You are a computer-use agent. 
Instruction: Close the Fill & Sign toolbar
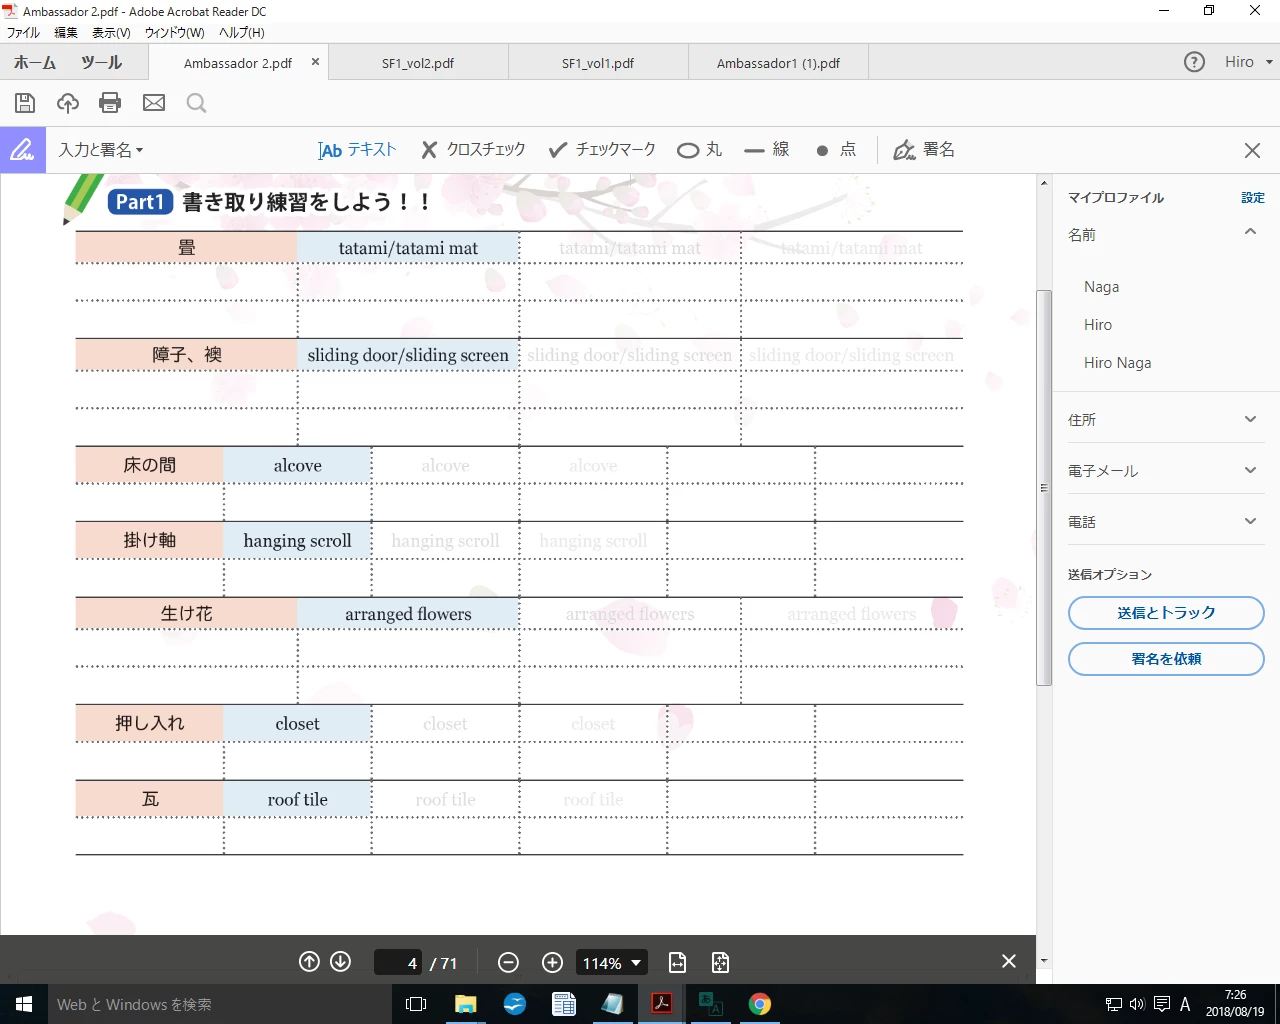[1252, 150]
